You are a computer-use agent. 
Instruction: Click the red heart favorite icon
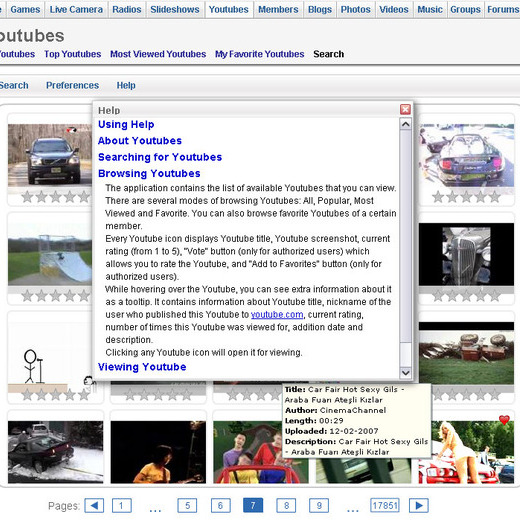(504, 420)
